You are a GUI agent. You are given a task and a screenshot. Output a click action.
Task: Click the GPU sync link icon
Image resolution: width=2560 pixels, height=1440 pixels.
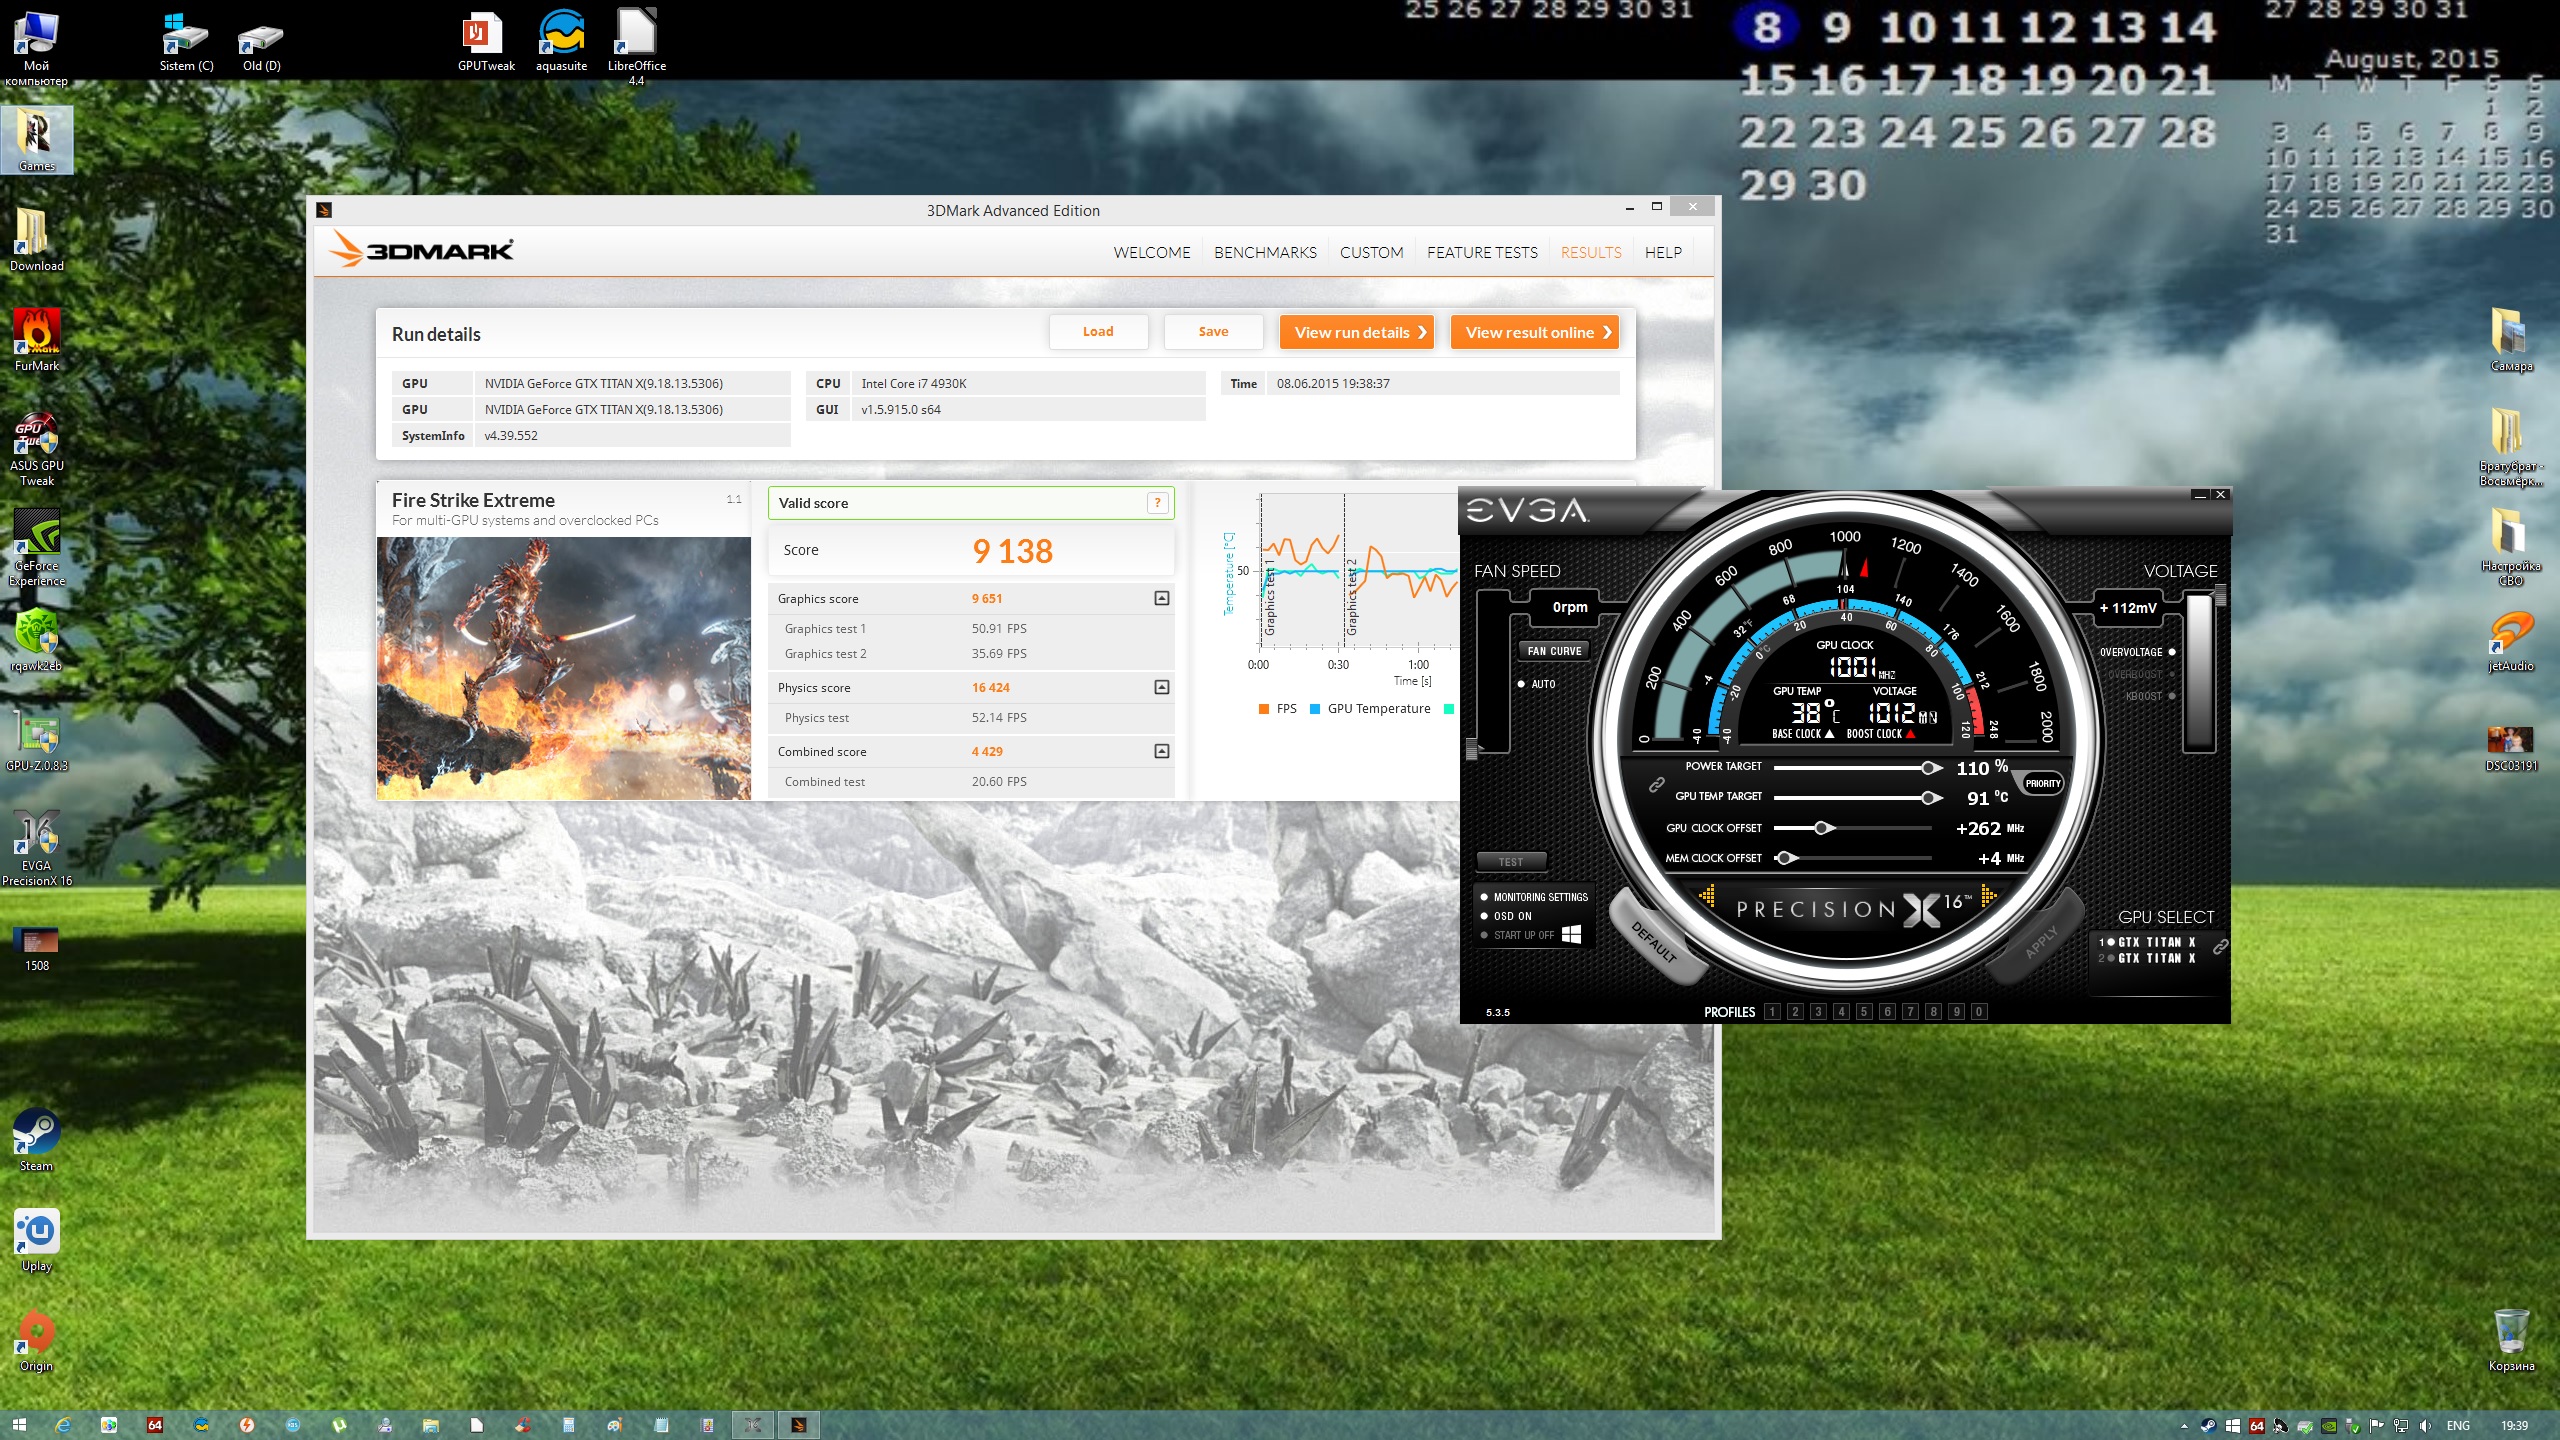[2220, 946]
